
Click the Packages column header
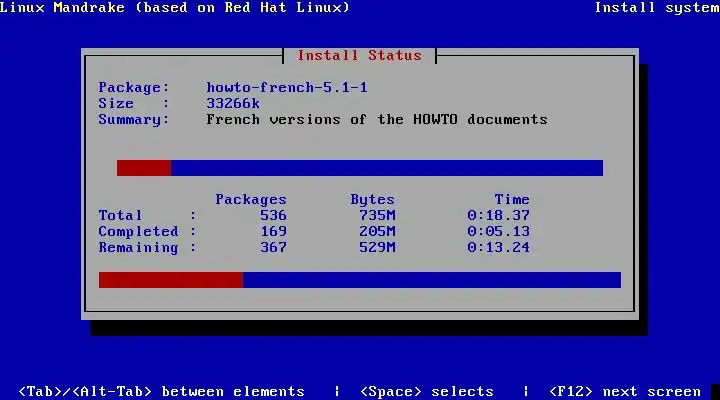tap(251, 199)
